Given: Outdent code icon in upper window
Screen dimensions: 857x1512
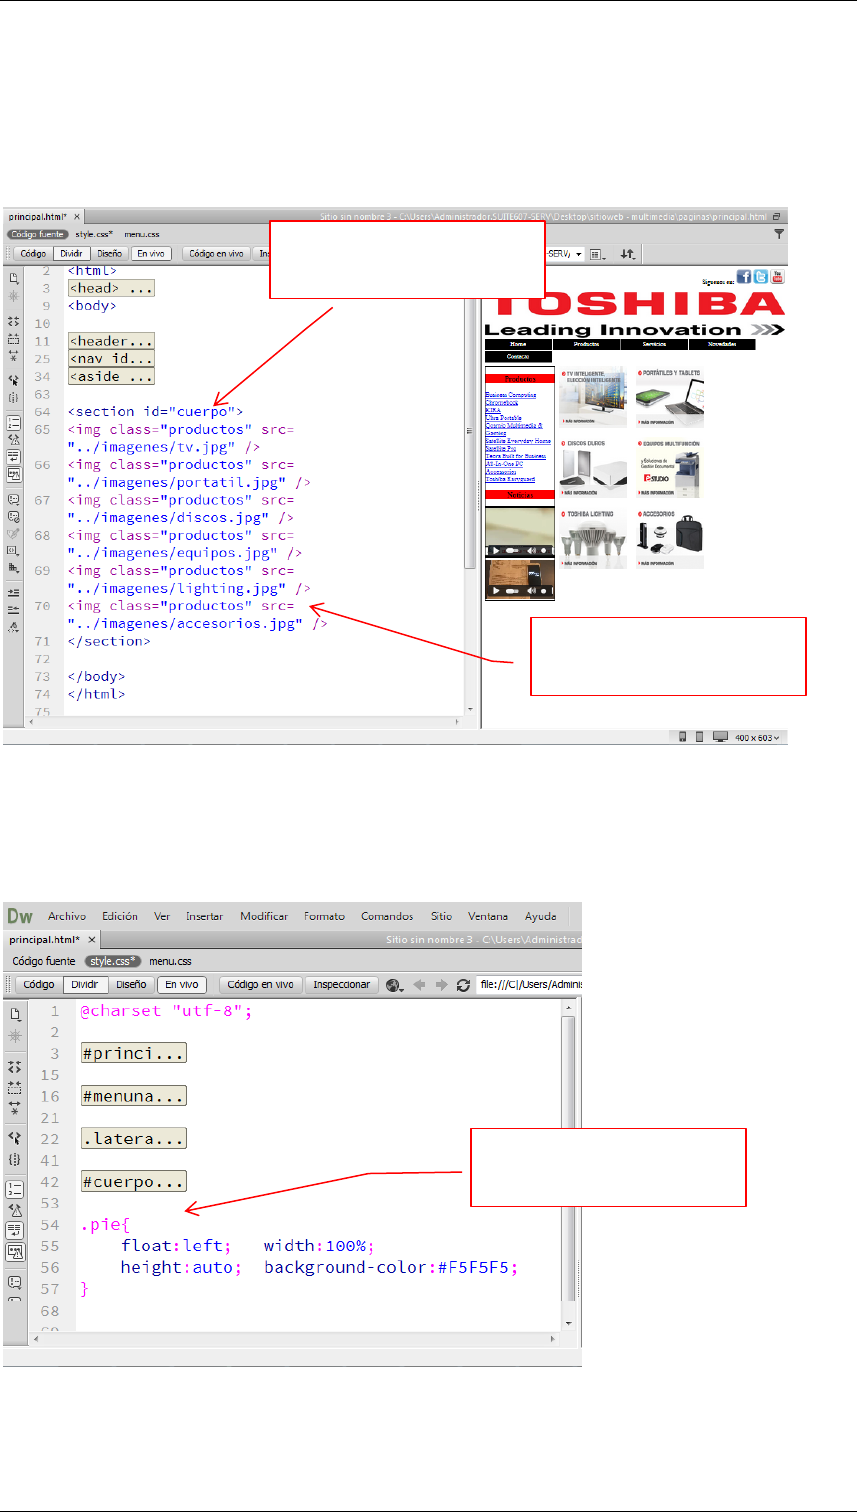Looking at the screenshot, I should click(x=14, y=609).
